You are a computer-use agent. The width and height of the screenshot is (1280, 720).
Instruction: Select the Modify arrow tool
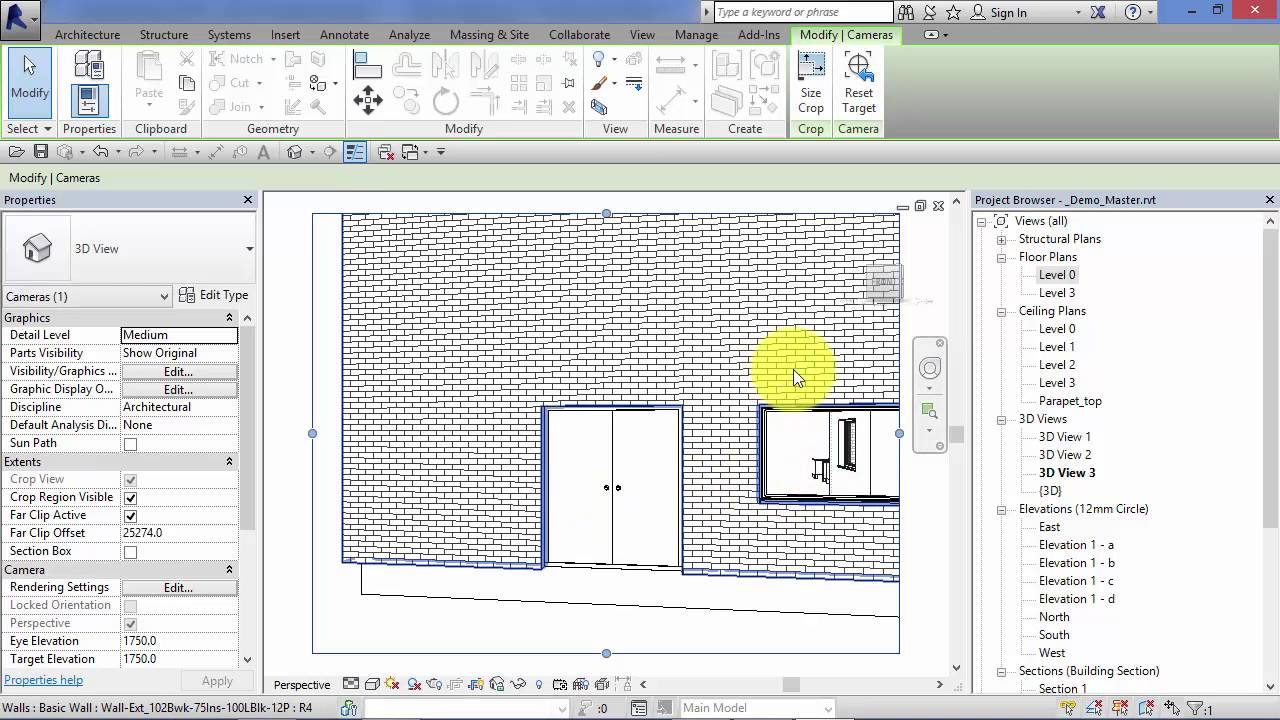(x=30, y=83)
